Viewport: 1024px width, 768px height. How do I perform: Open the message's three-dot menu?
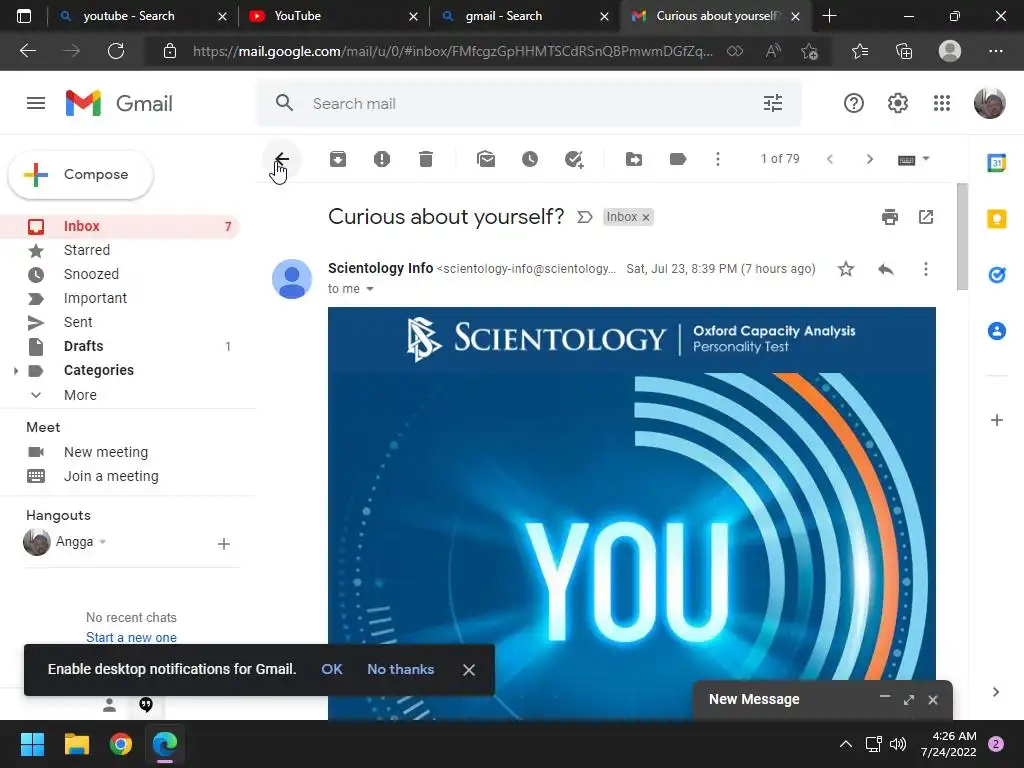pos(925,269)
